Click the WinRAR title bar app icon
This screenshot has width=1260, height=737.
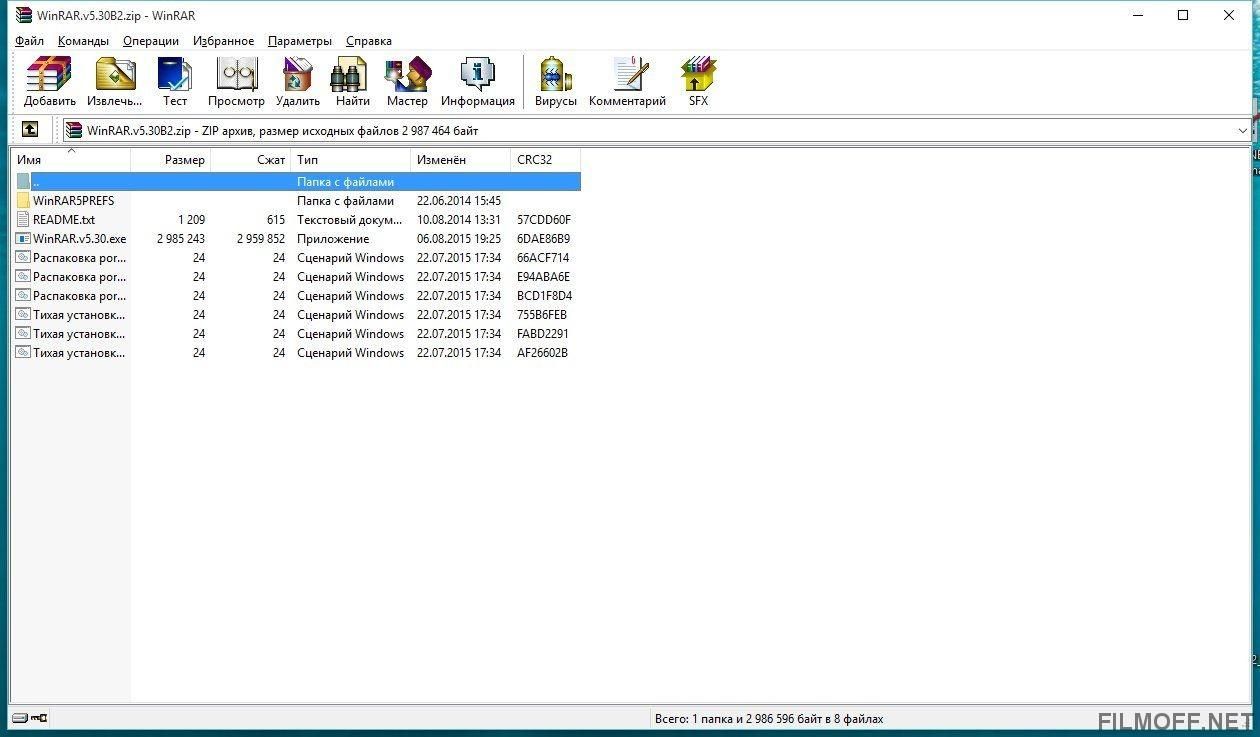point(23,15)
